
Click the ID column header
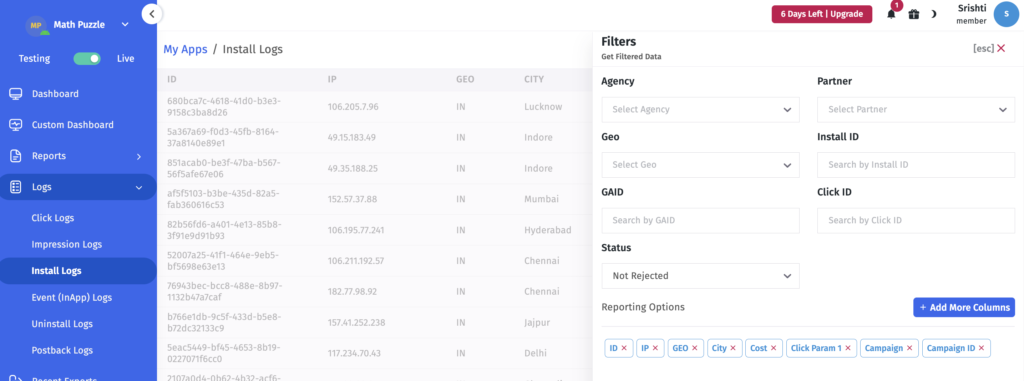[172, 80]
